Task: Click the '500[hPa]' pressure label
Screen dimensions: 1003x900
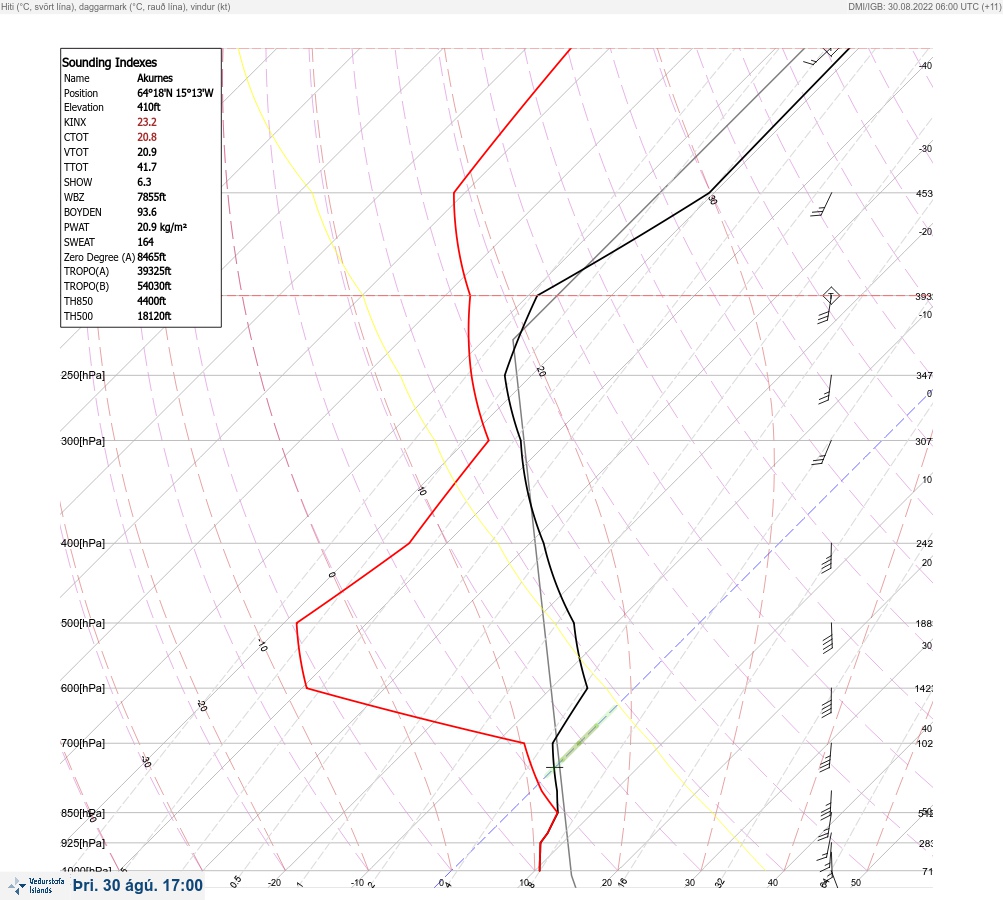Action: click(x=83, y=623)
